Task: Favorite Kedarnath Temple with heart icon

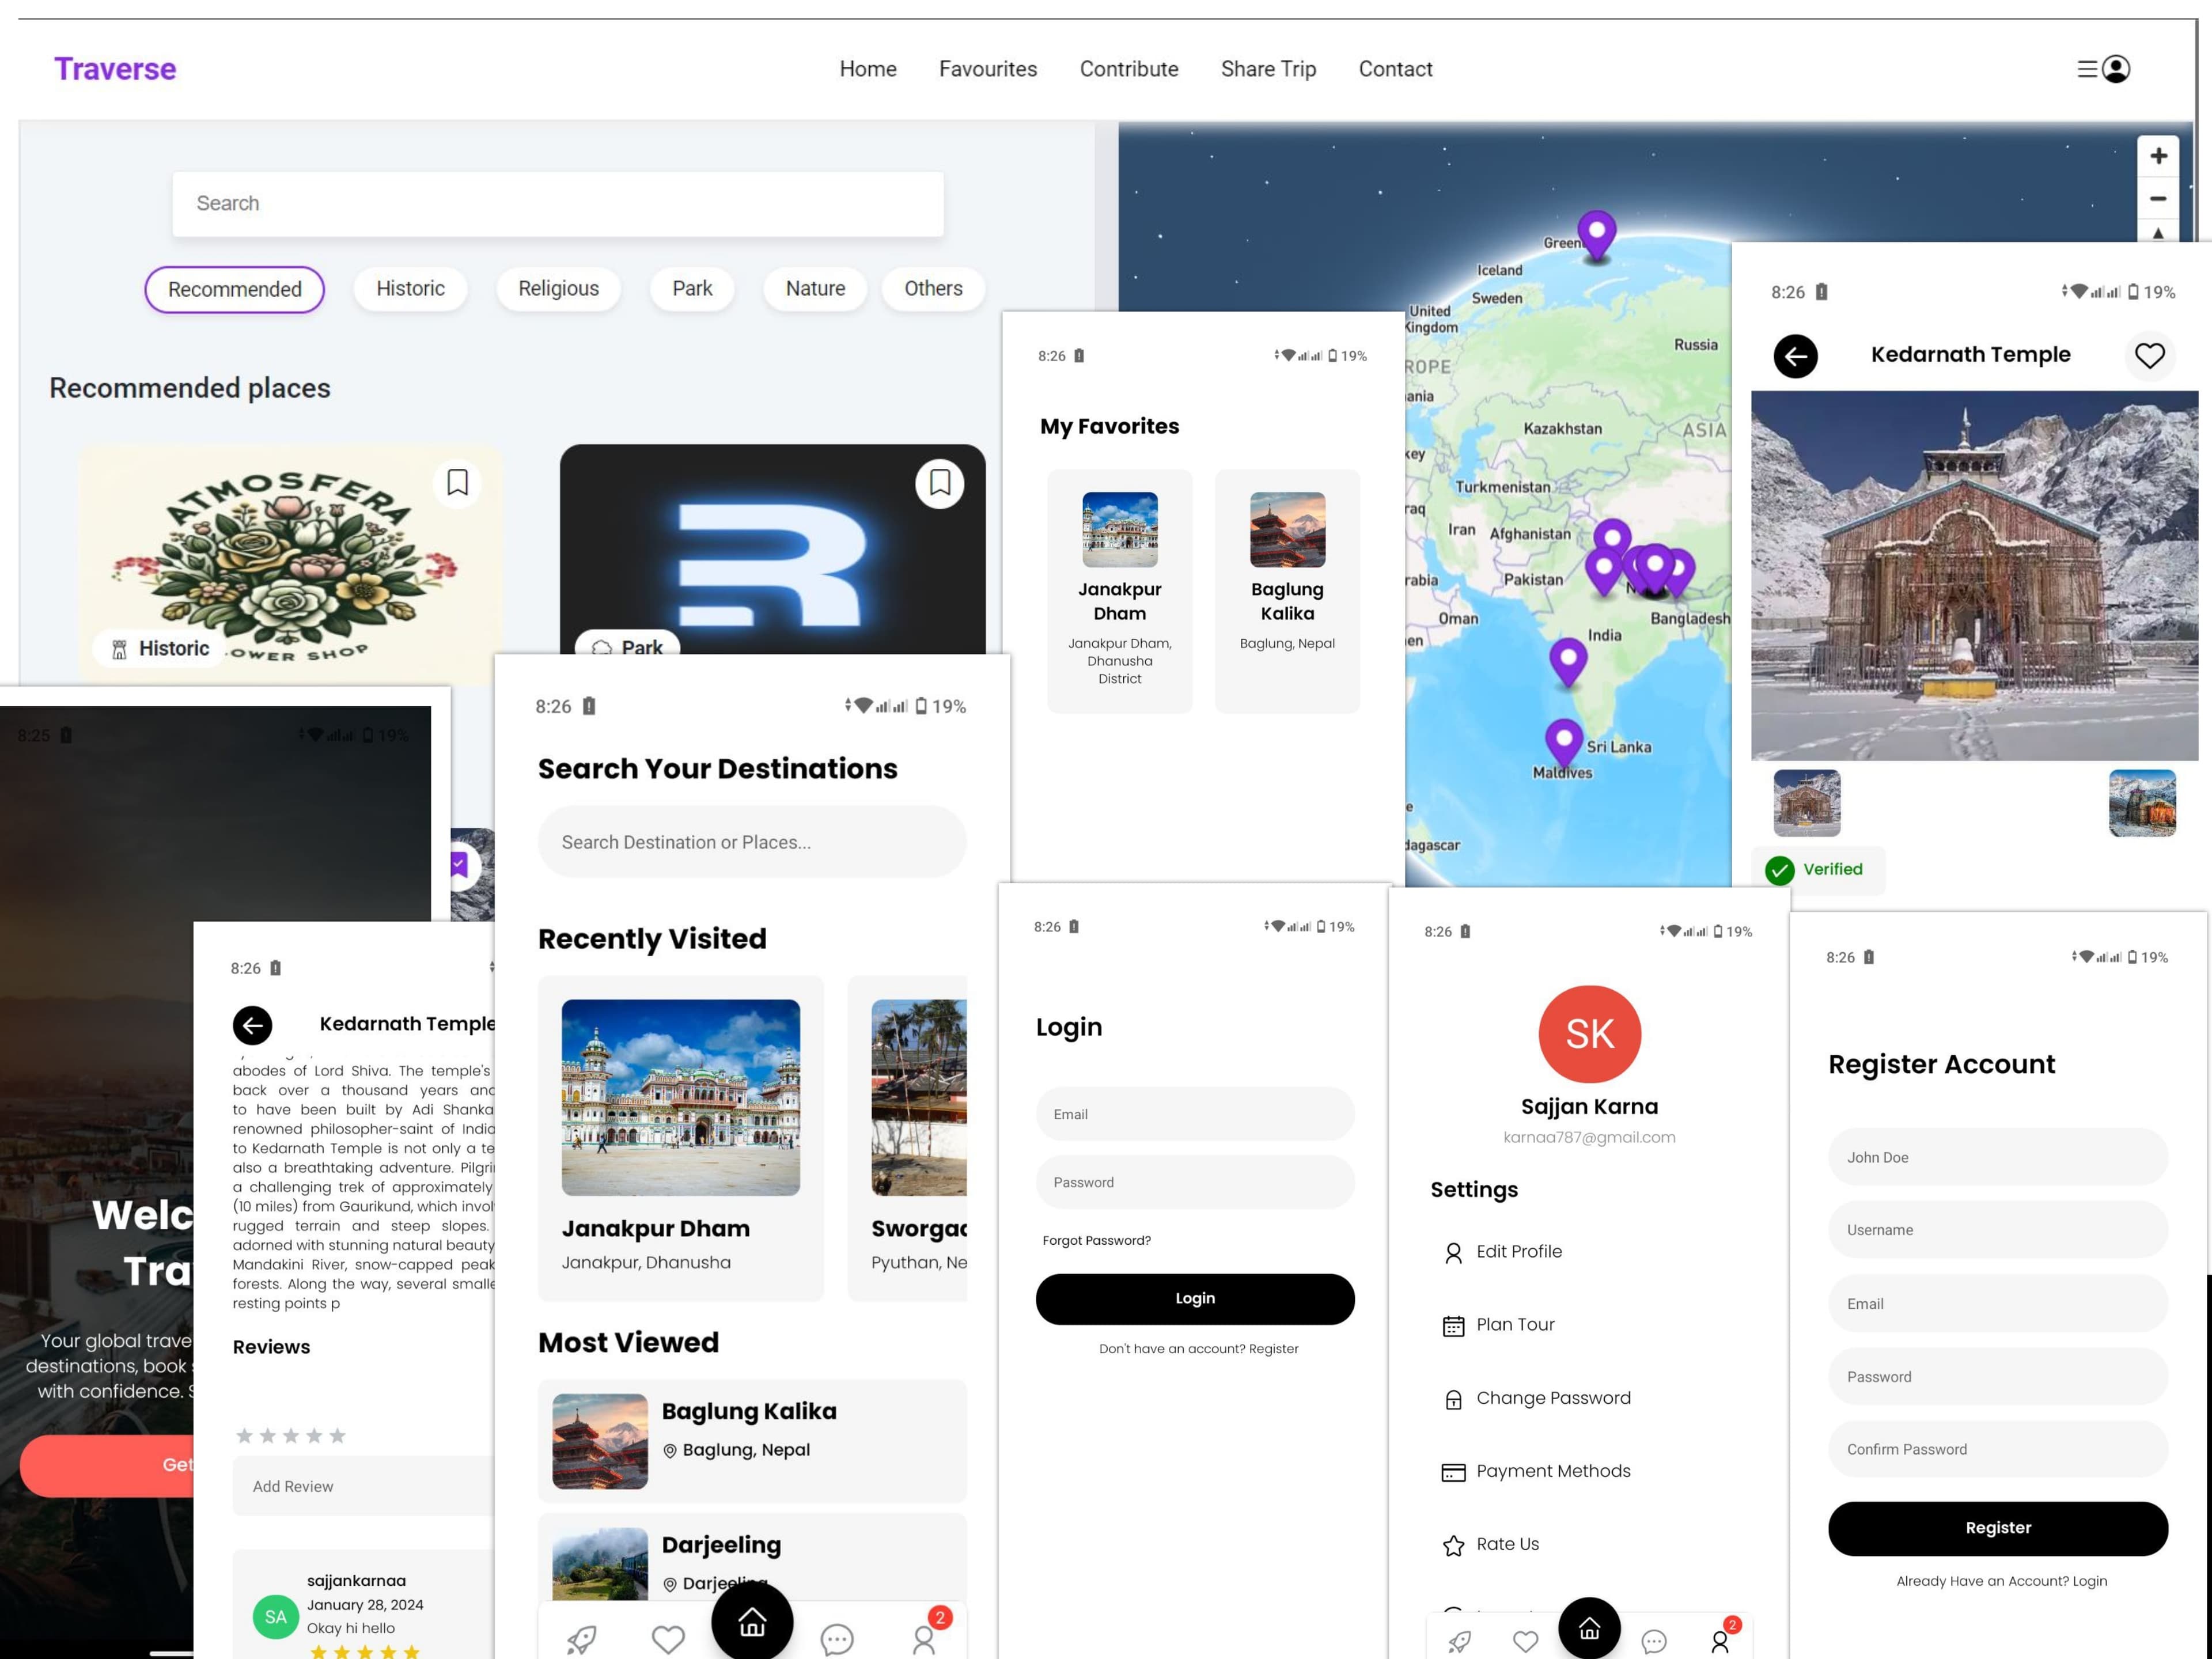Action: click(x=2149, y=355)
